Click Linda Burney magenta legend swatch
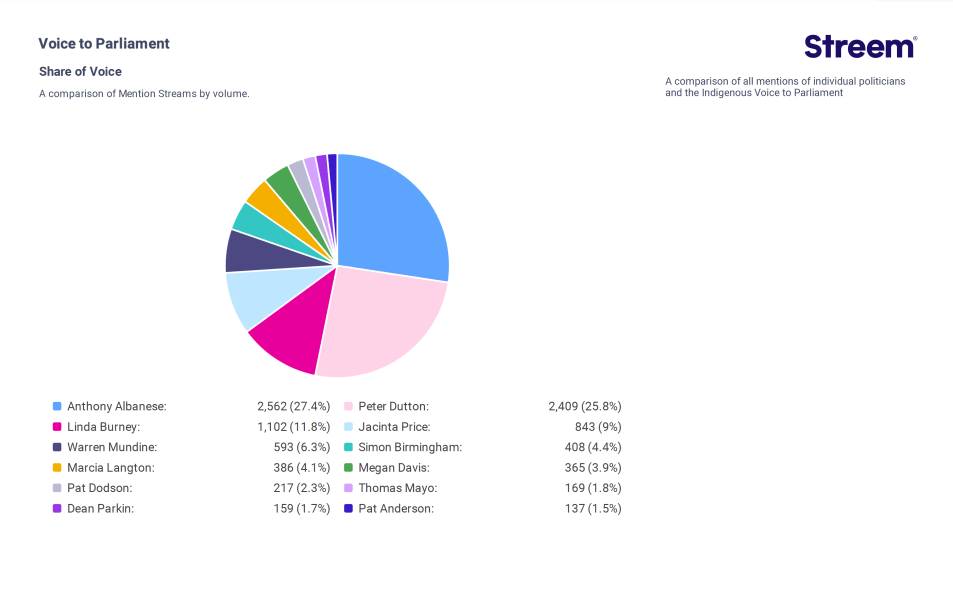 click(57, 427)
